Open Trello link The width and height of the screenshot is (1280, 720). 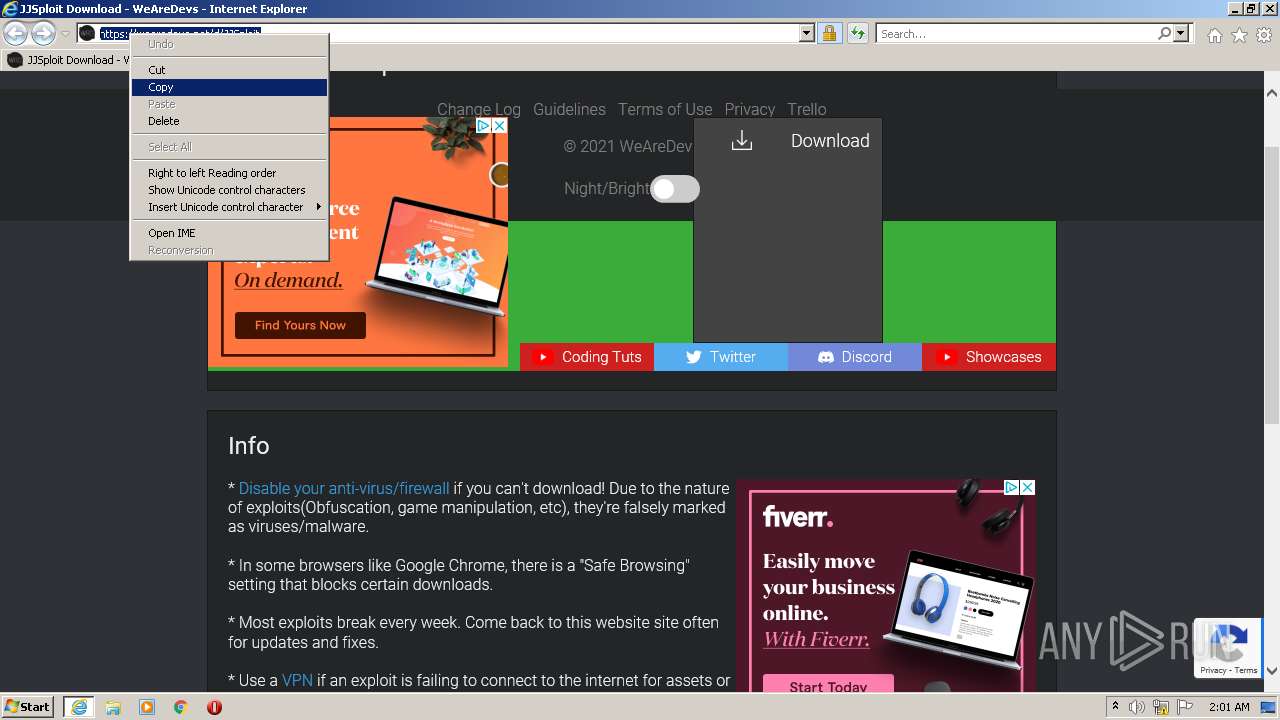807,109
